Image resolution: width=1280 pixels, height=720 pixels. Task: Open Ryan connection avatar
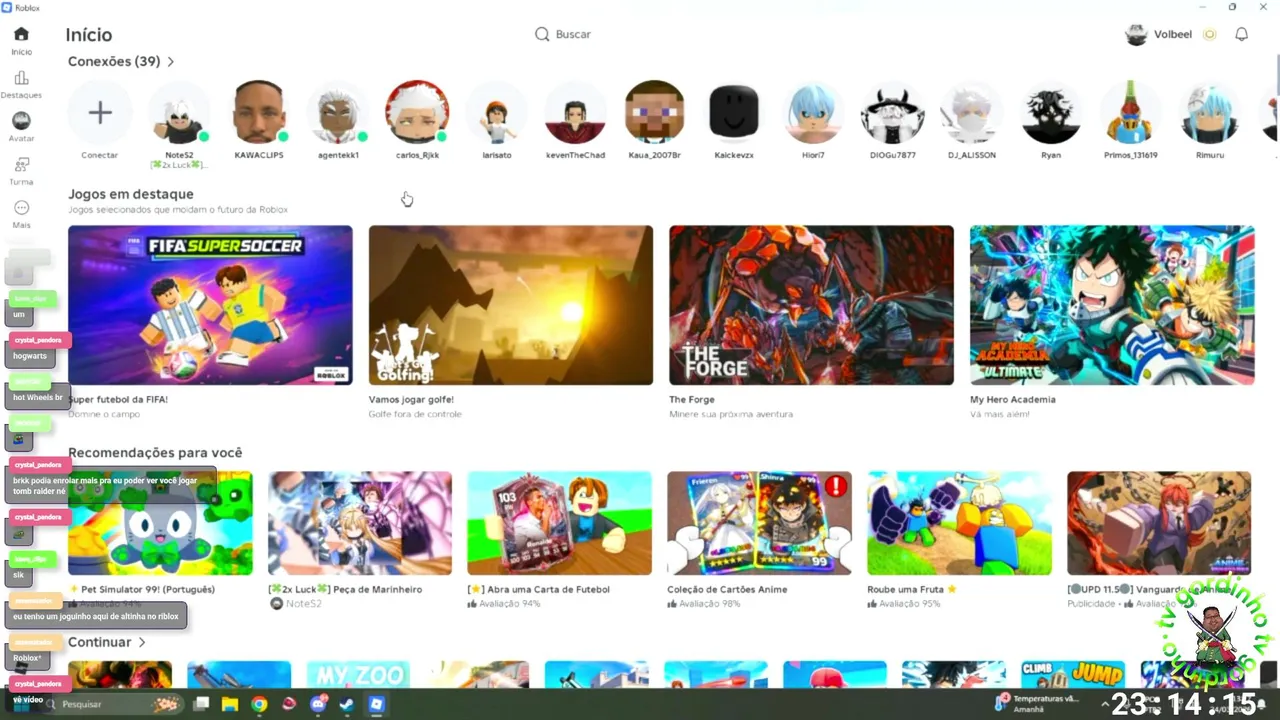[1050, 113]
